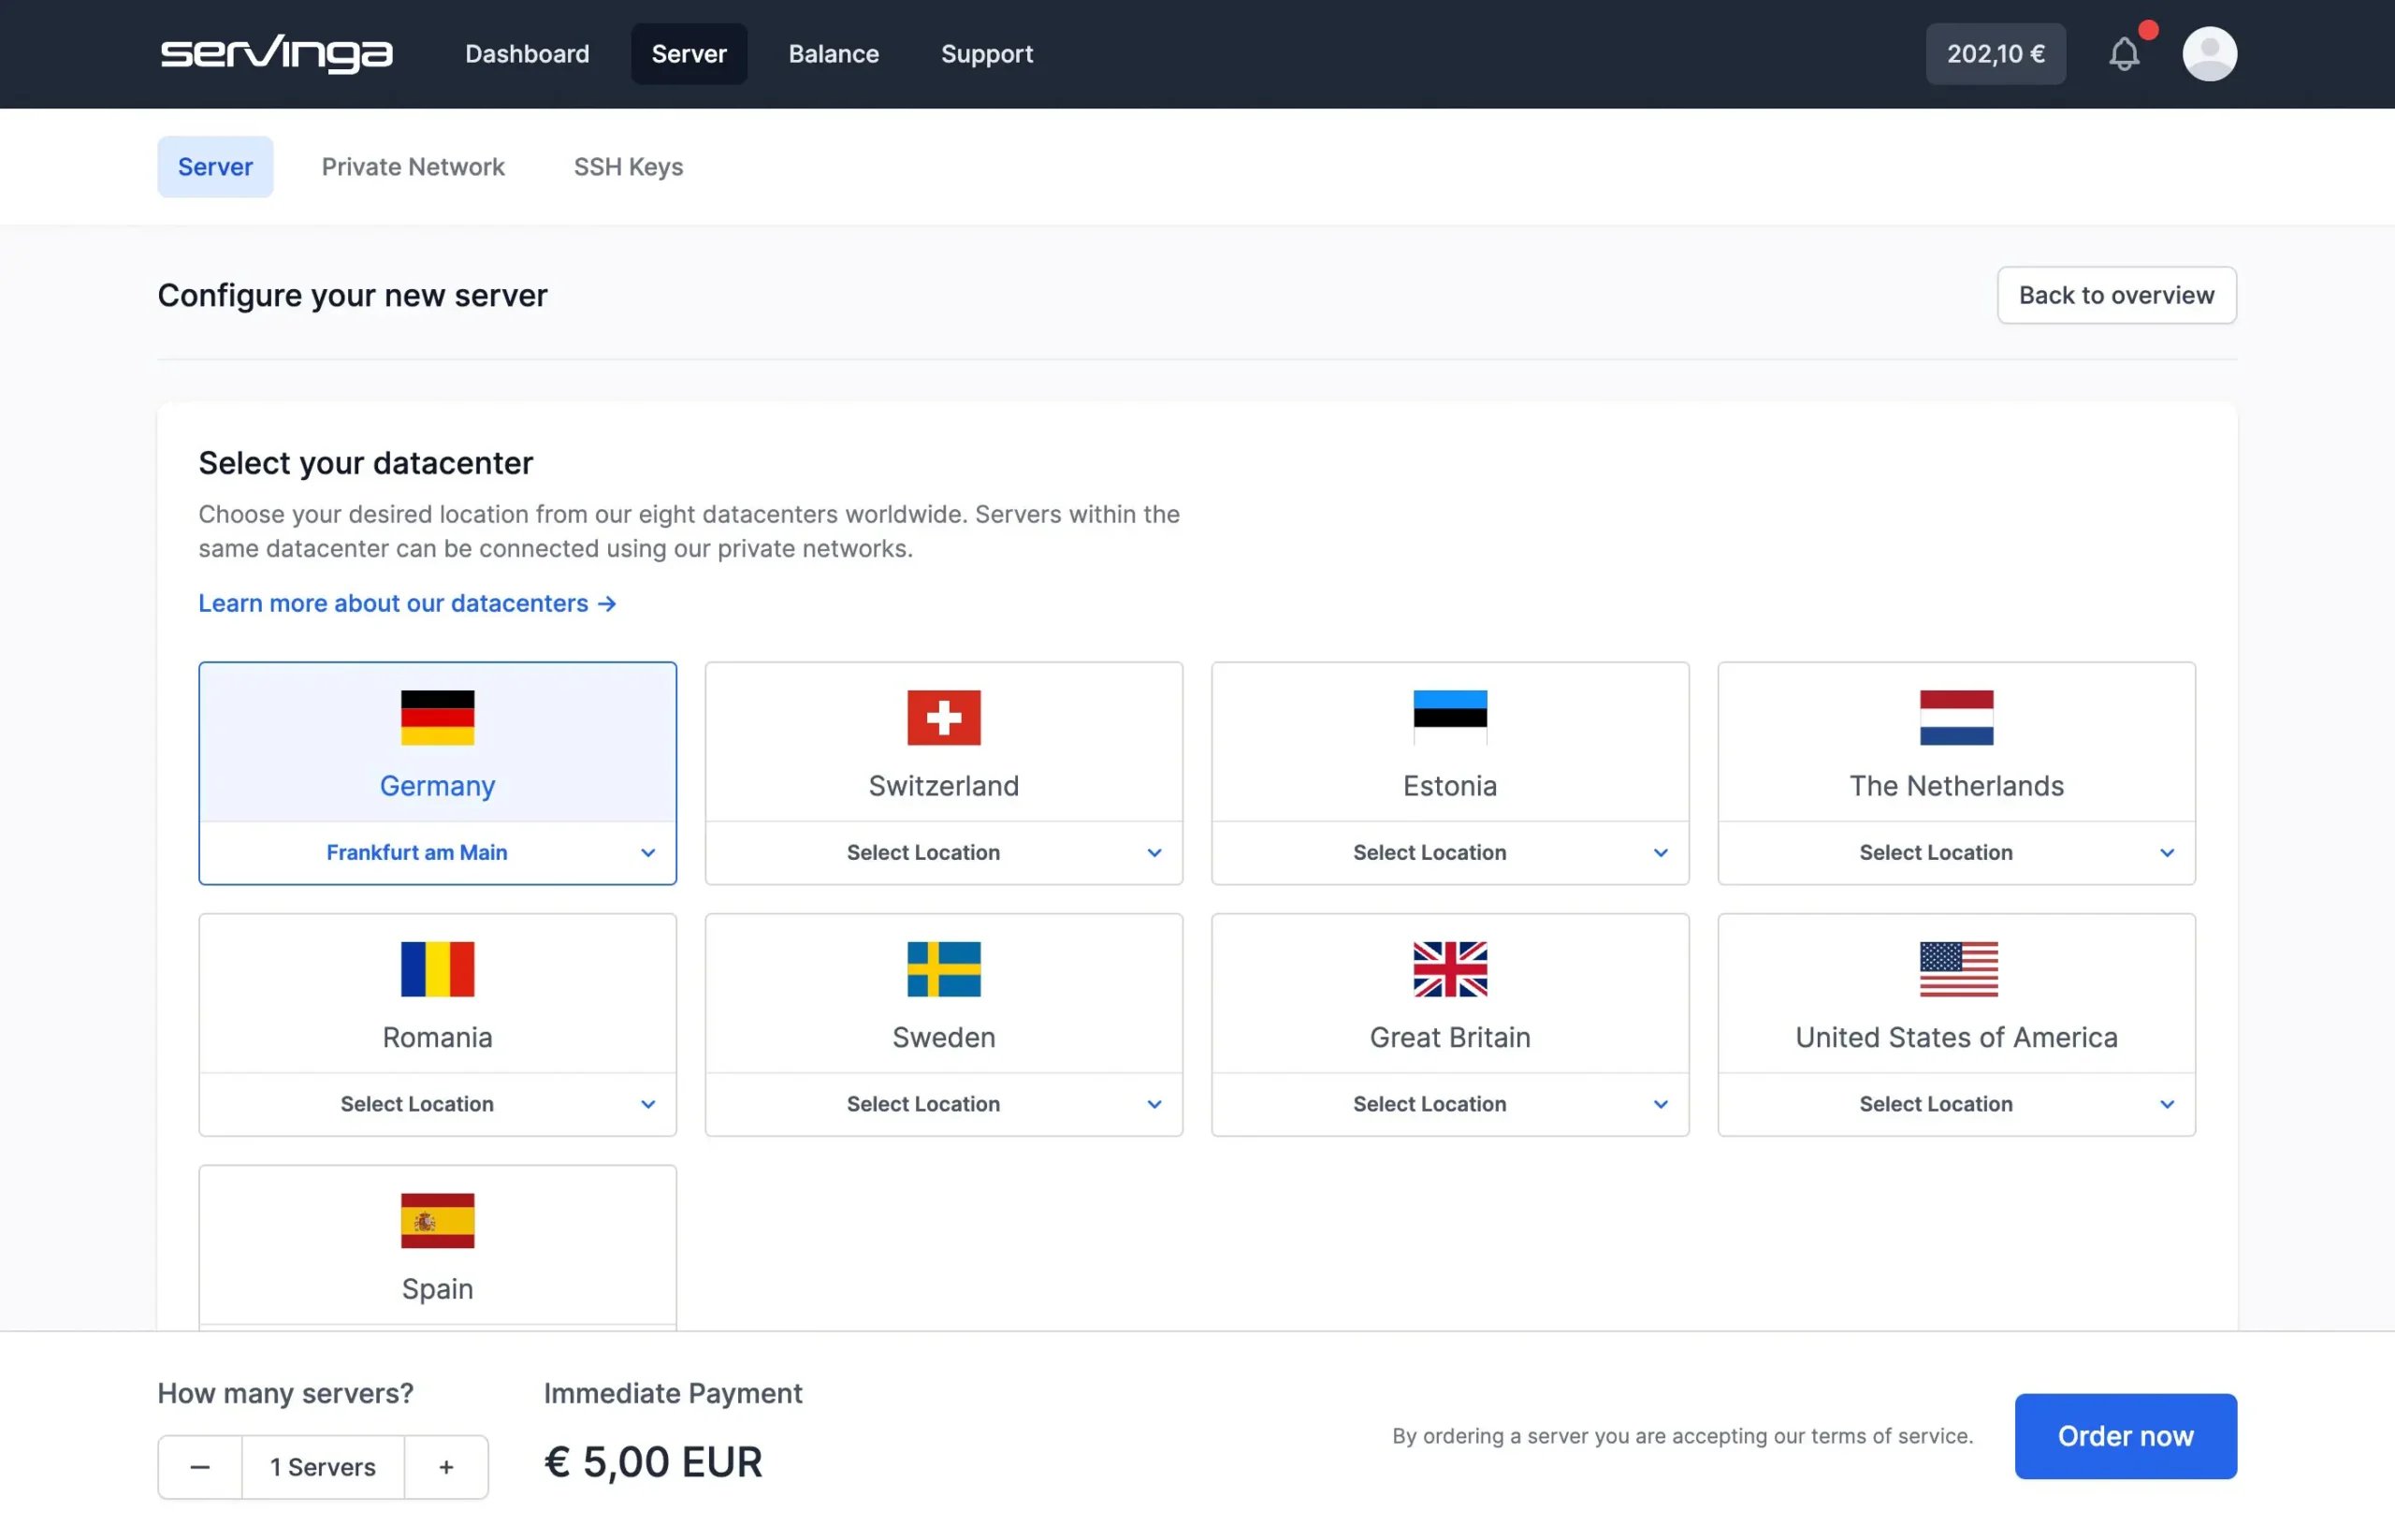Select the Romania flag icon
The width and height of the screenshot is (2395, 1540).
437,969
